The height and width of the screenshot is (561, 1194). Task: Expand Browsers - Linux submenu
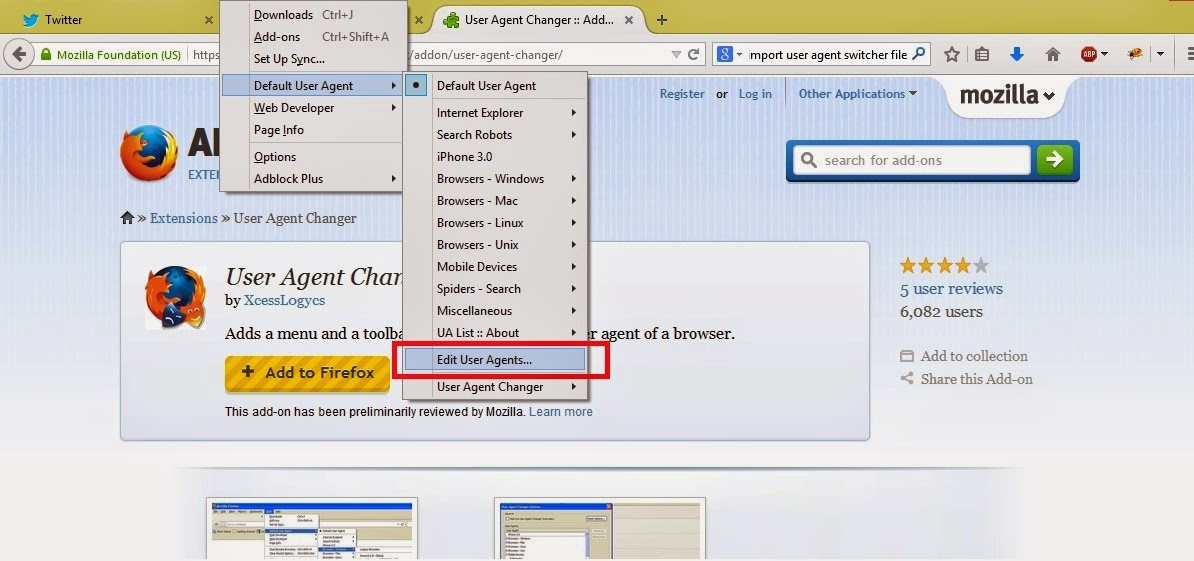495,223
